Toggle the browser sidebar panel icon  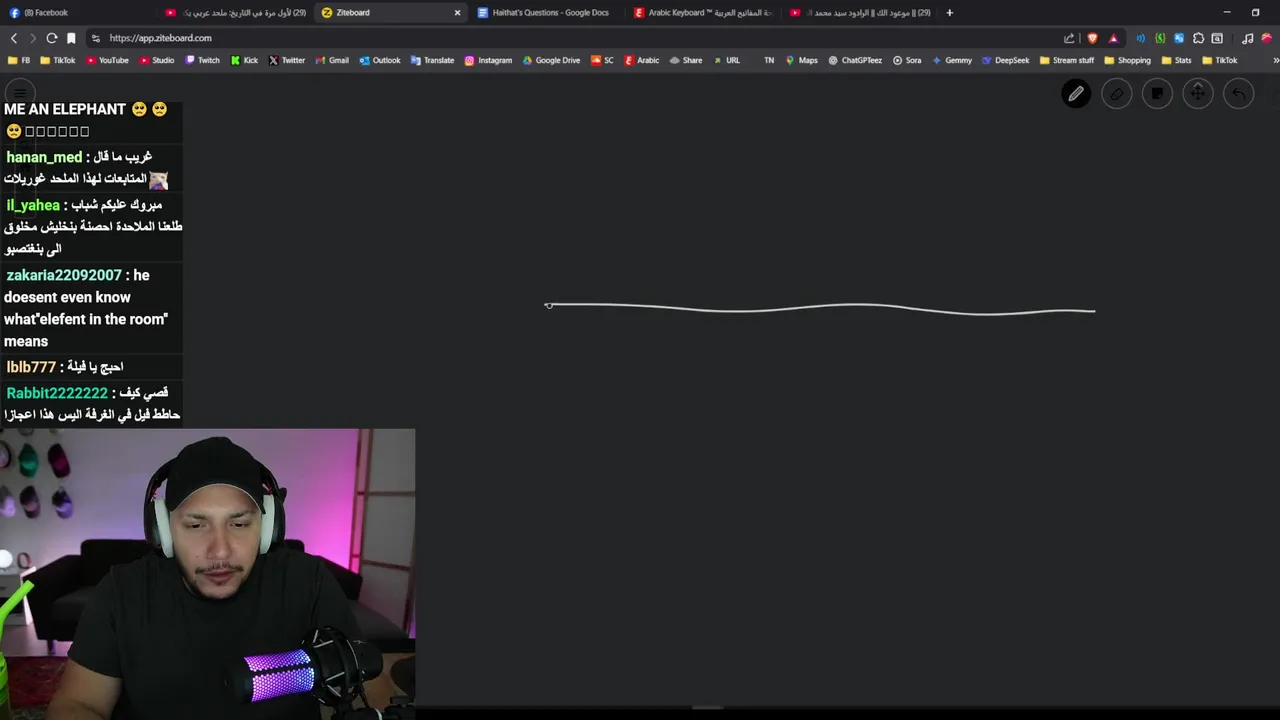(x=1217, y=38)
